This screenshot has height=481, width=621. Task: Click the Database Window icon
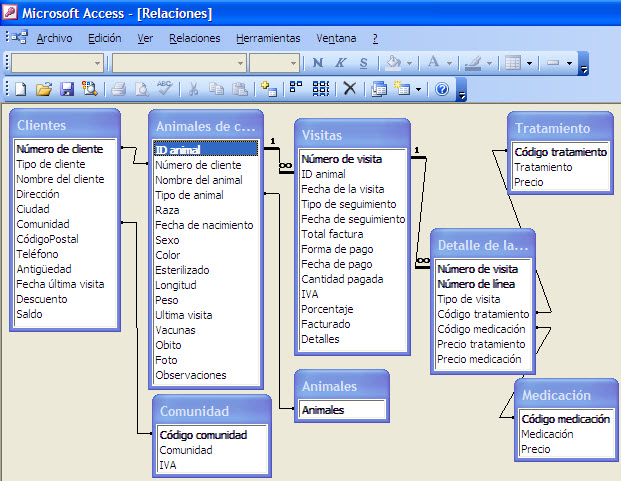[379, 89]
